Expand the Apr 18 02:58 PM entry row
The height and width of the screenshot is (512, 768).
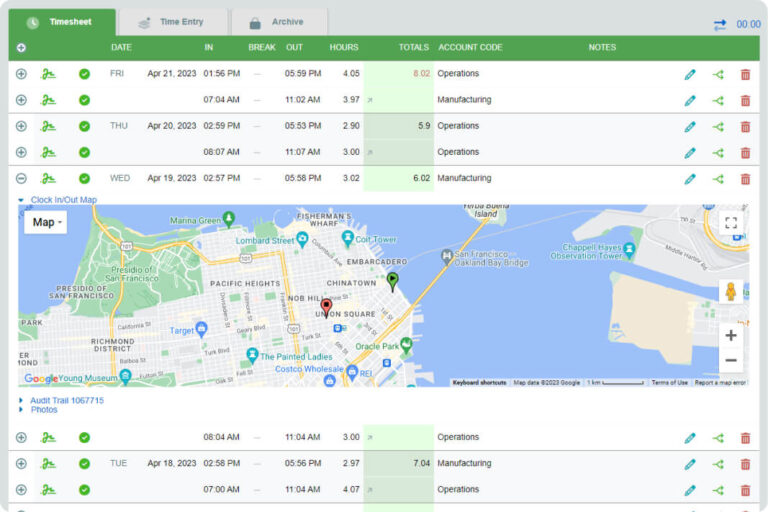click(21, 463)
